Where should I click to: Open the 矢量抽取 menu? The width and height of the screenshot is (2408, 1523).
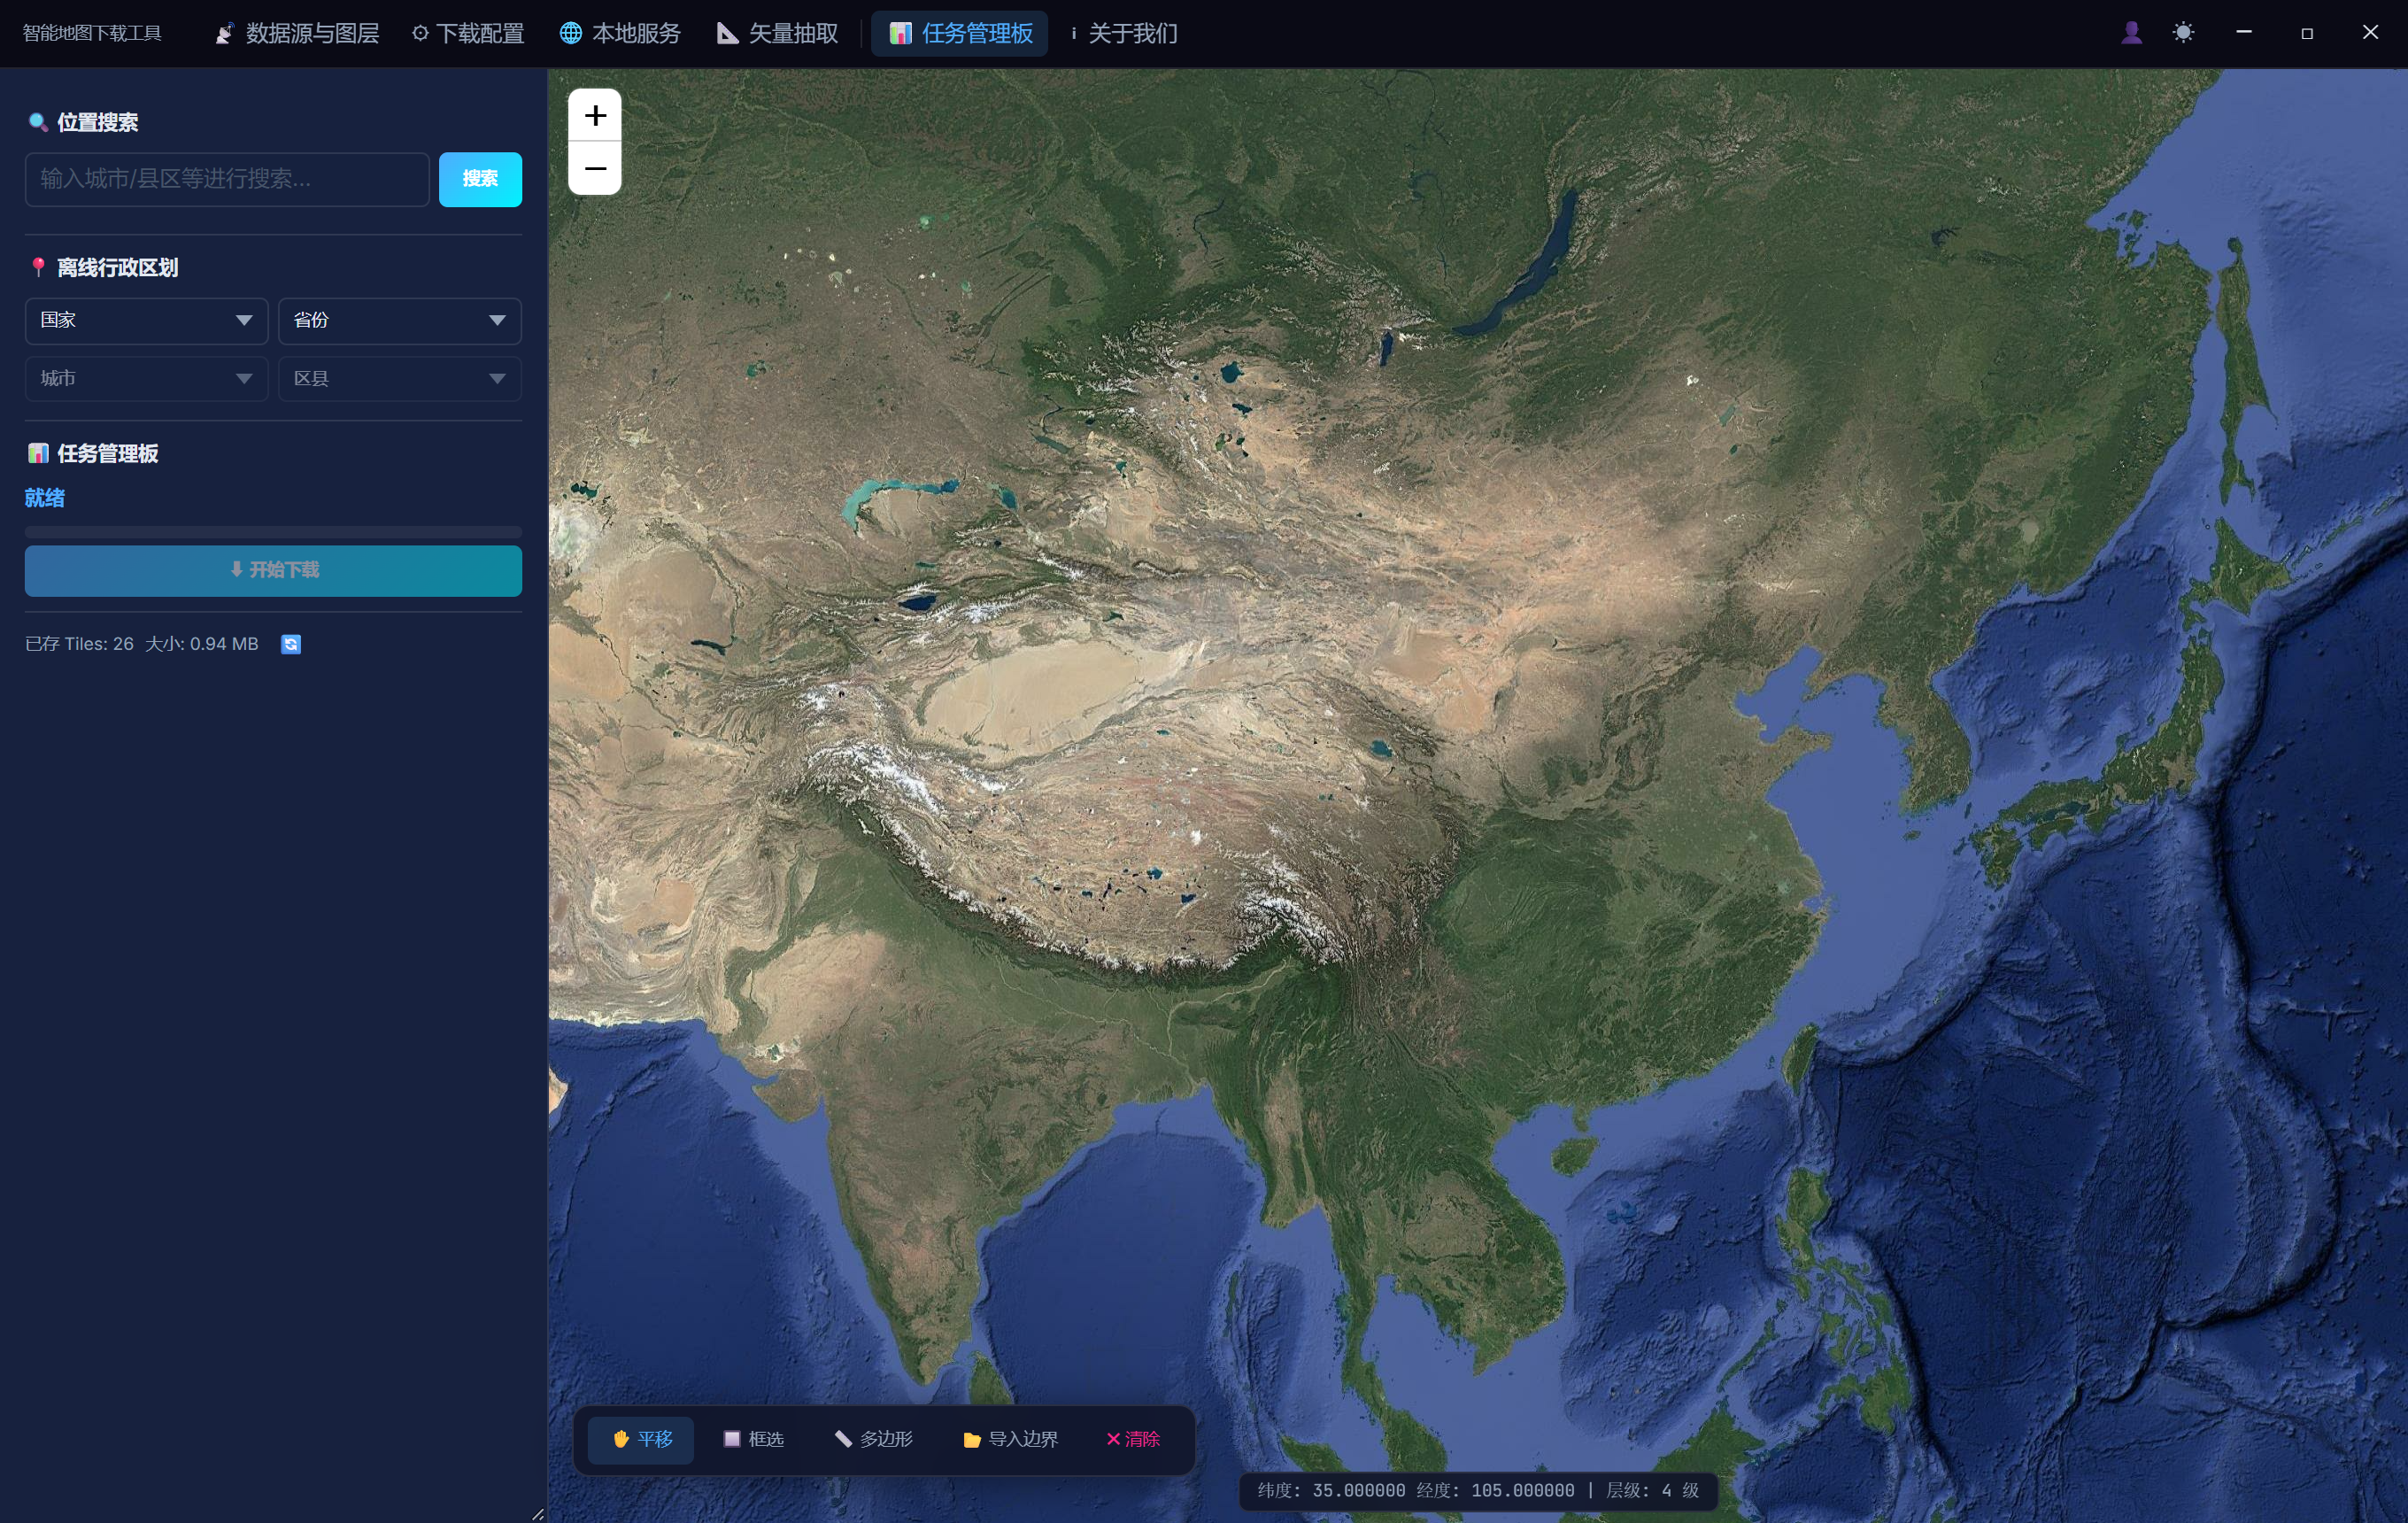click(778, 34)
